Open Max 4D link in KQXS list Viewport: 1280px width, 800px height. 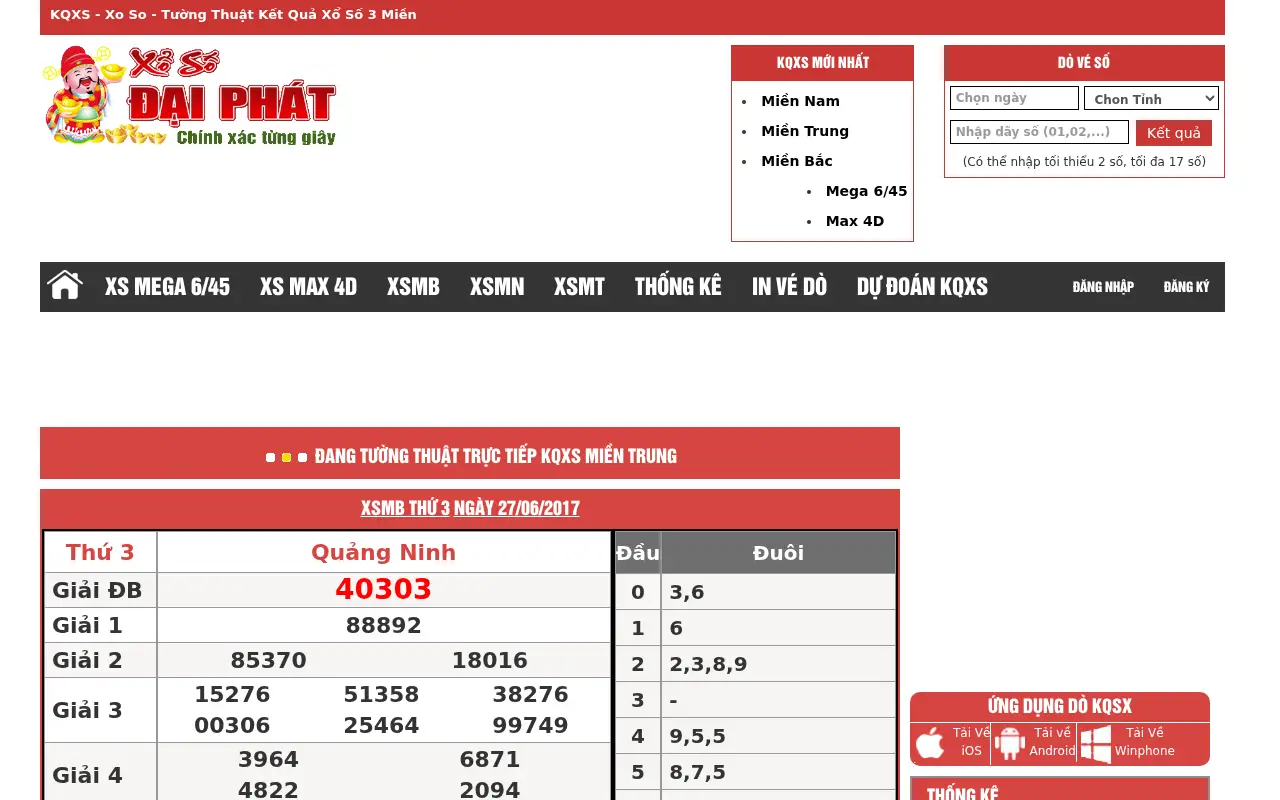[x=855, y=221]
